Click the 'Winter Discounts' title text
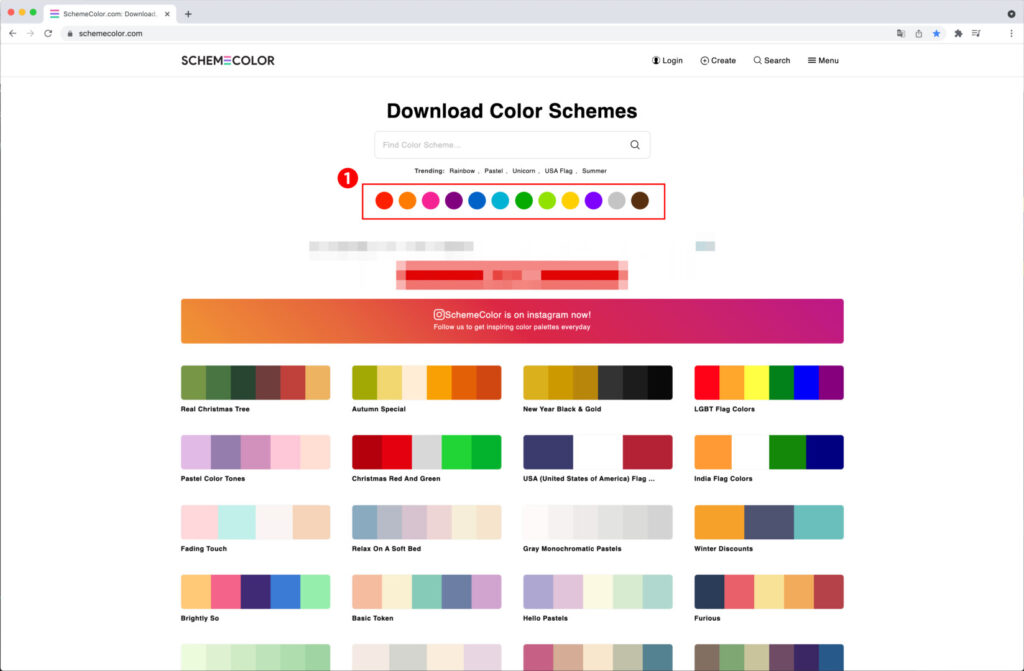The image size is (1024, 671). [x=724, y=549]
